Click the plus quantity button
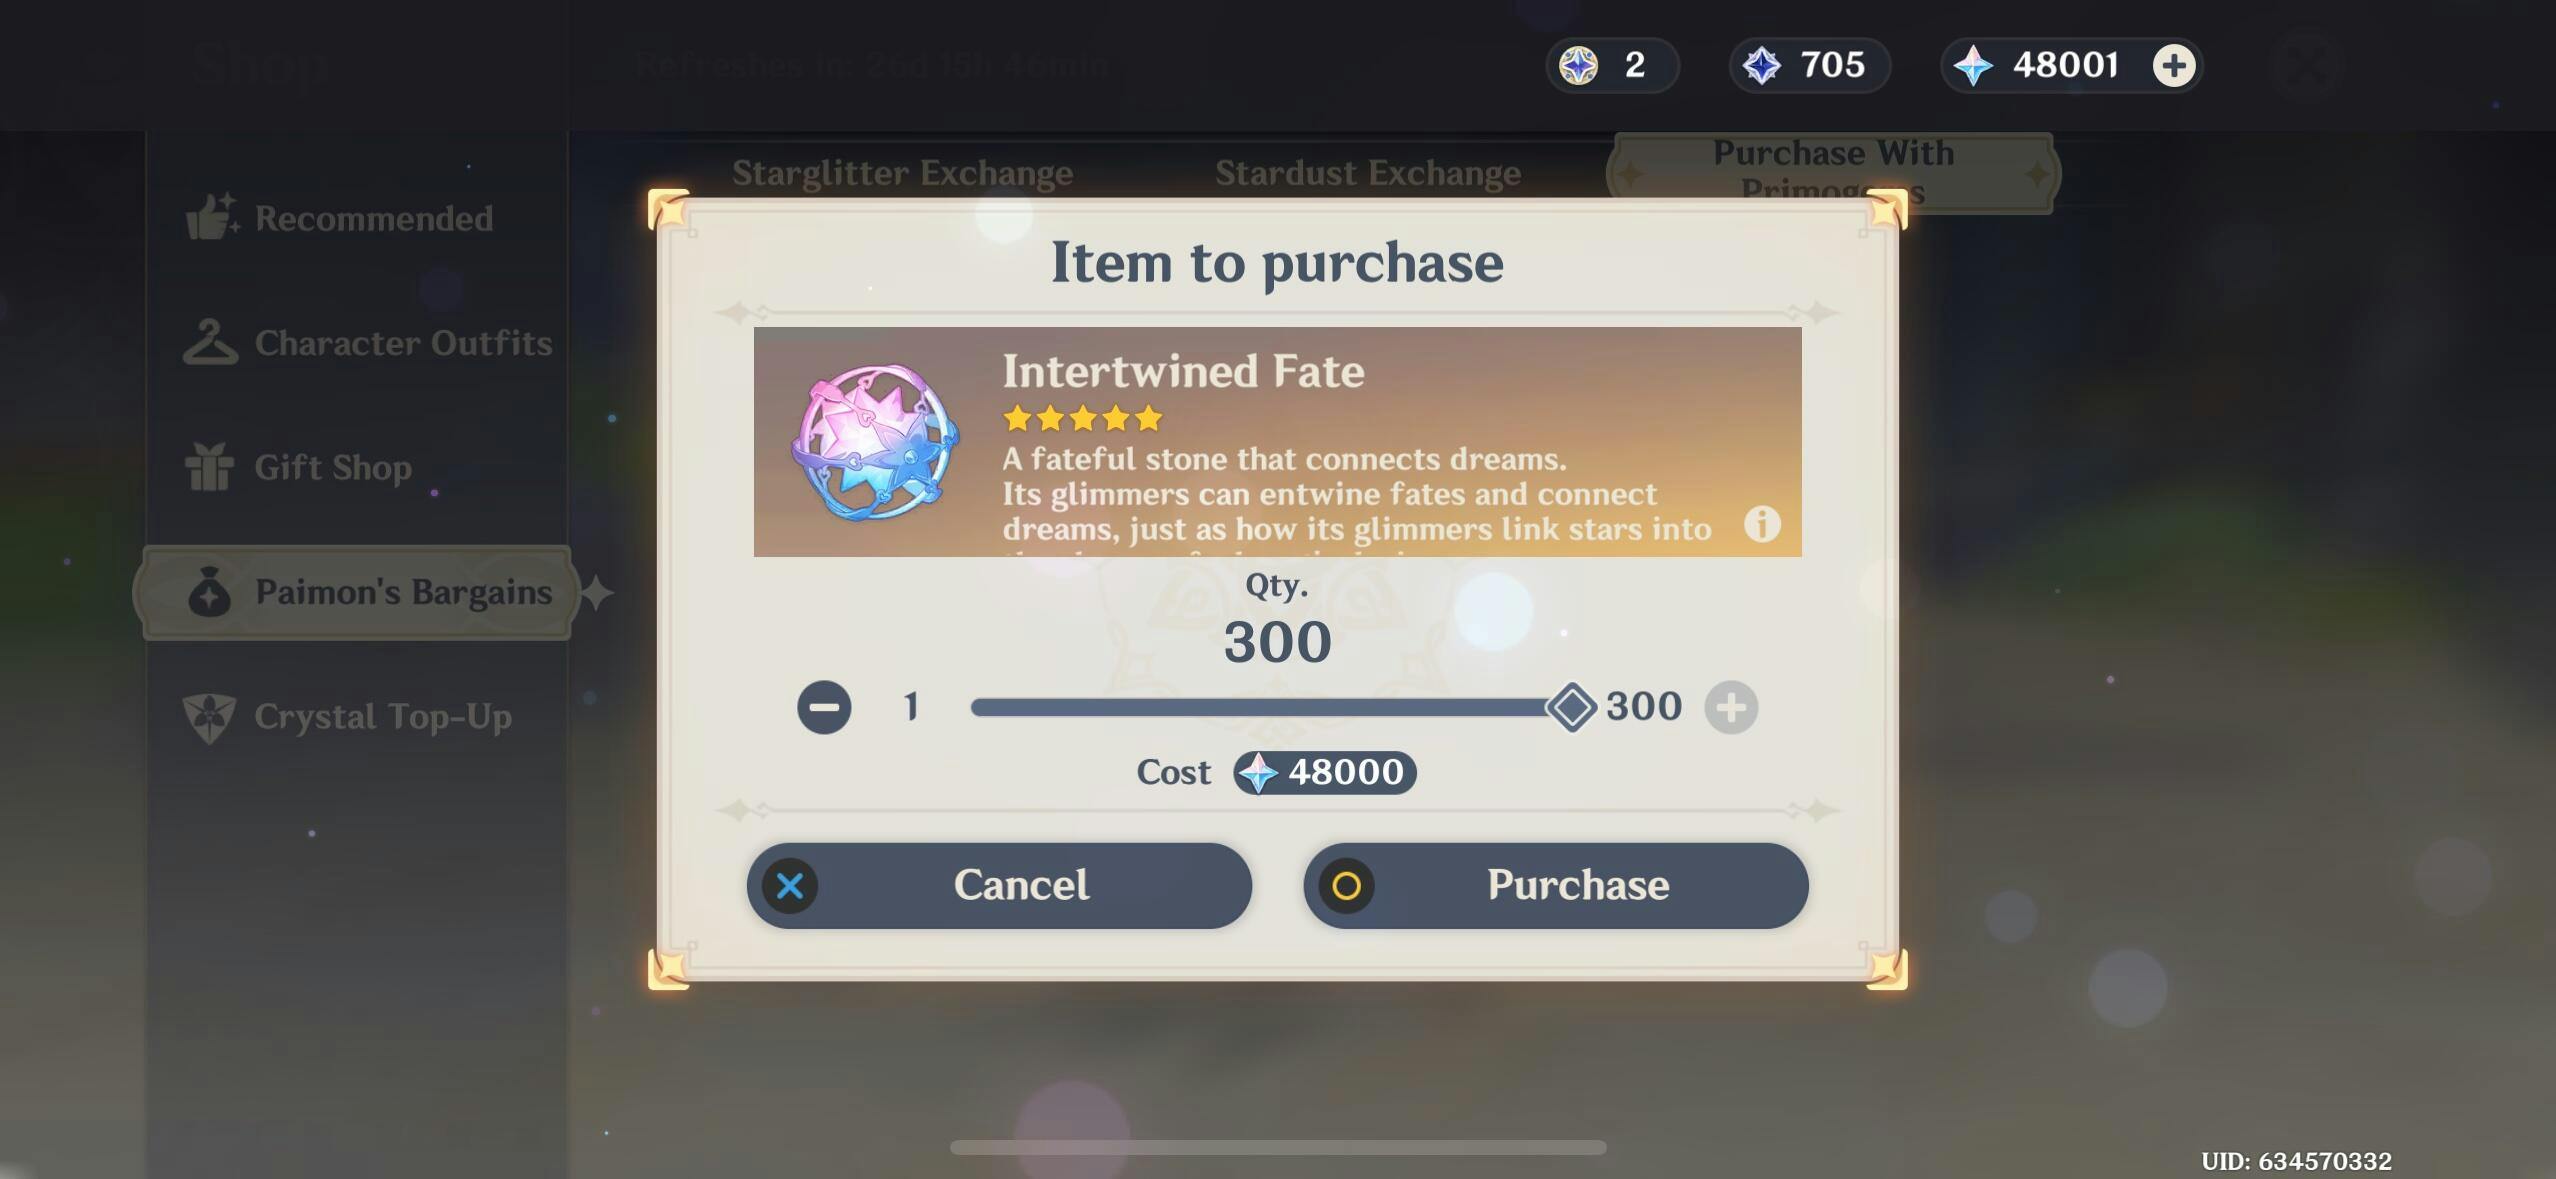 pos(1731,708)
